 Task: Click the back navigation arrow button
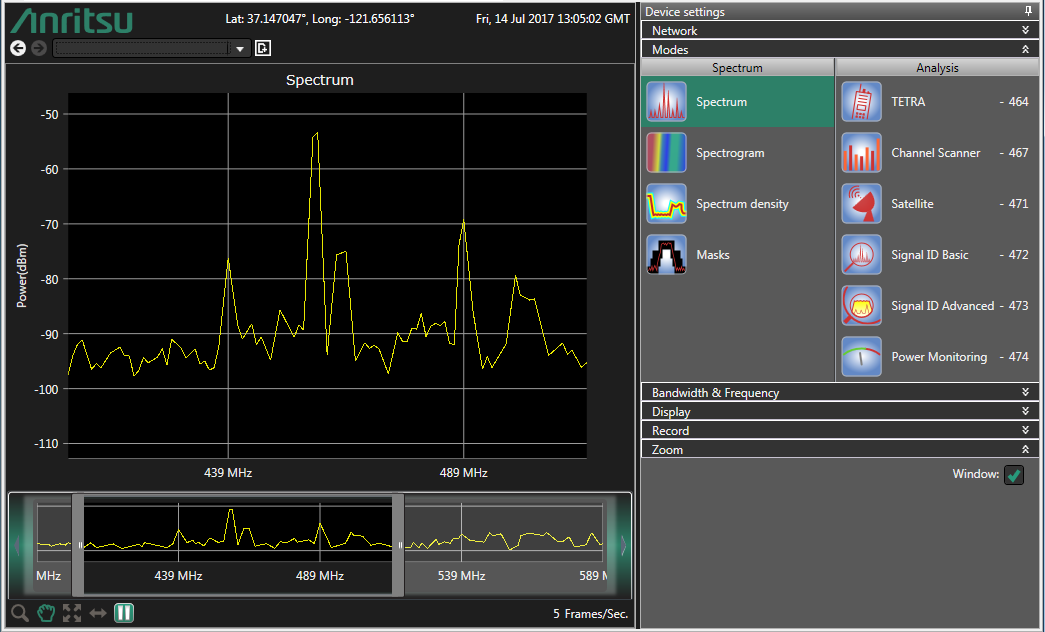18,48
